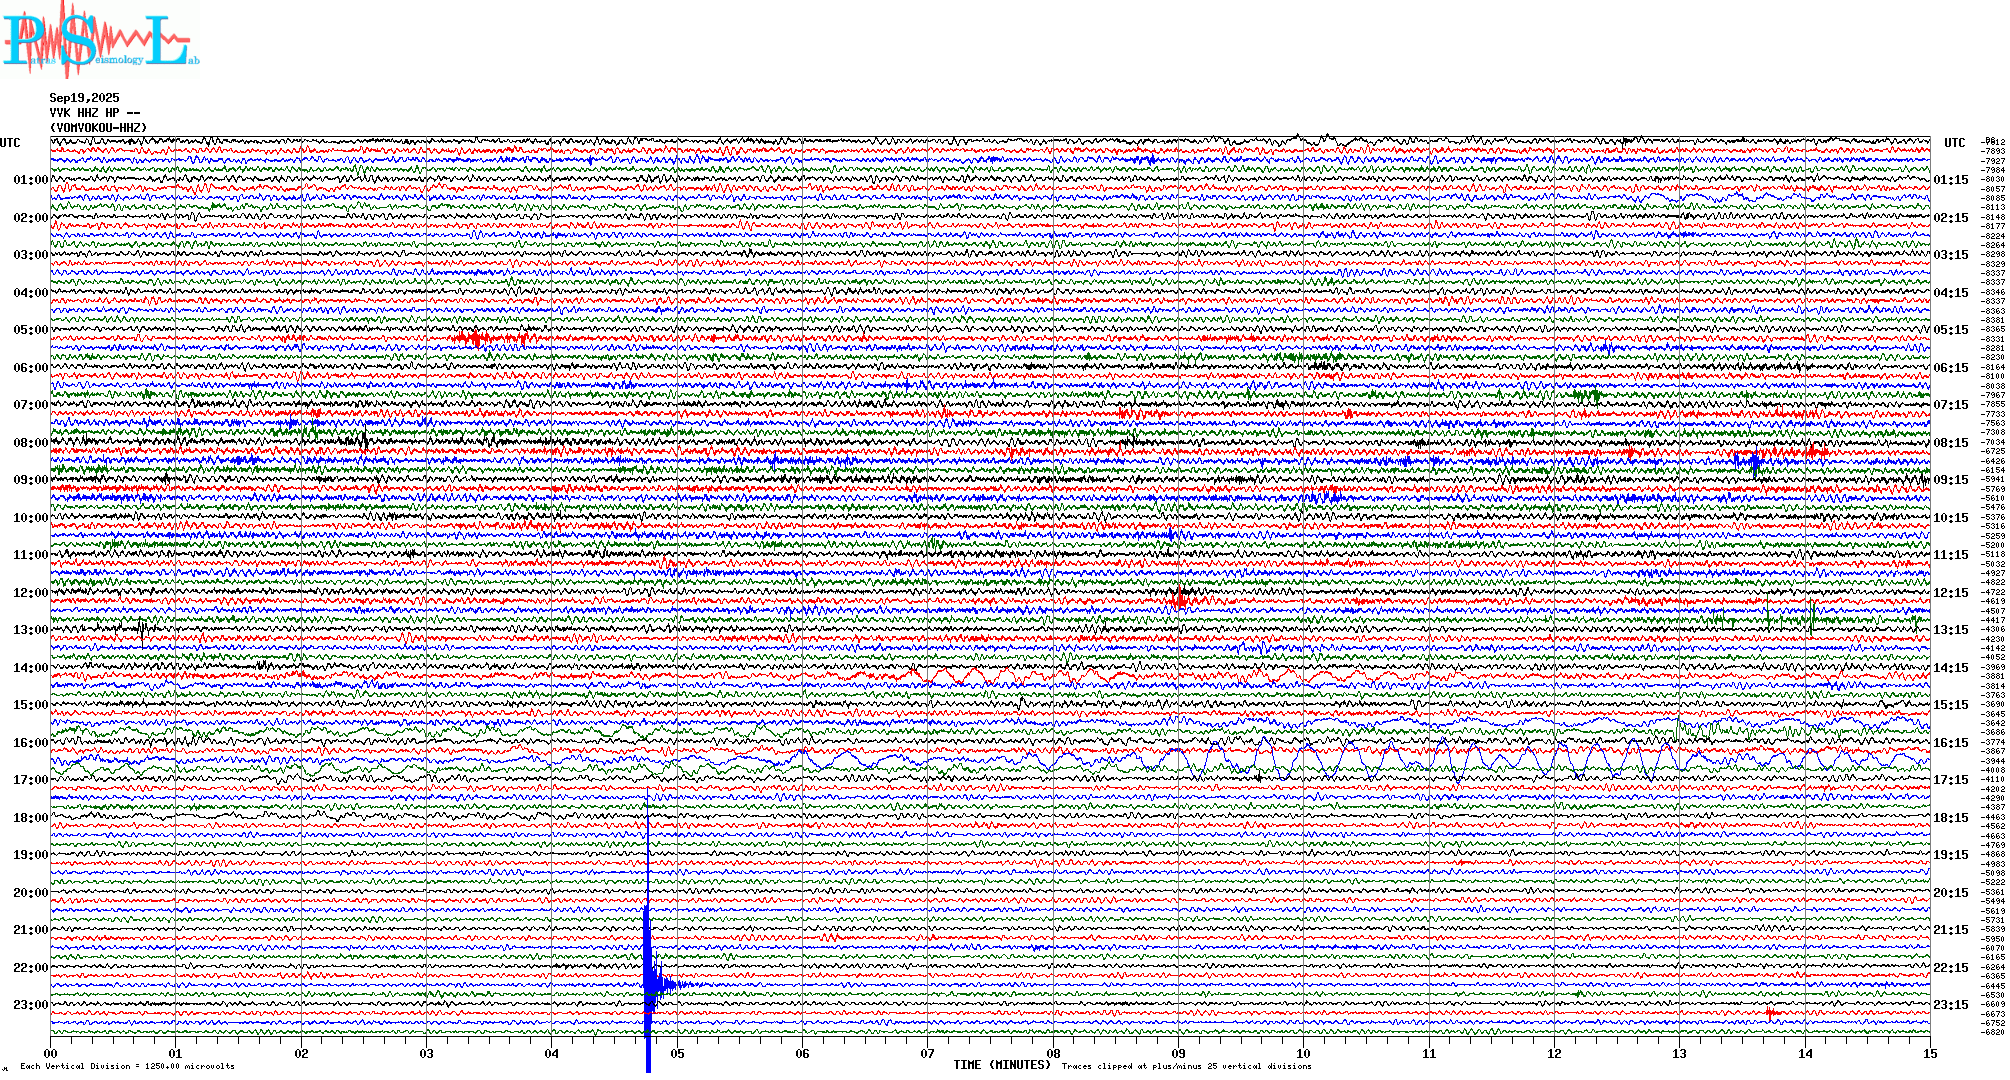Click the 12:00 hour label

(30, 593)
